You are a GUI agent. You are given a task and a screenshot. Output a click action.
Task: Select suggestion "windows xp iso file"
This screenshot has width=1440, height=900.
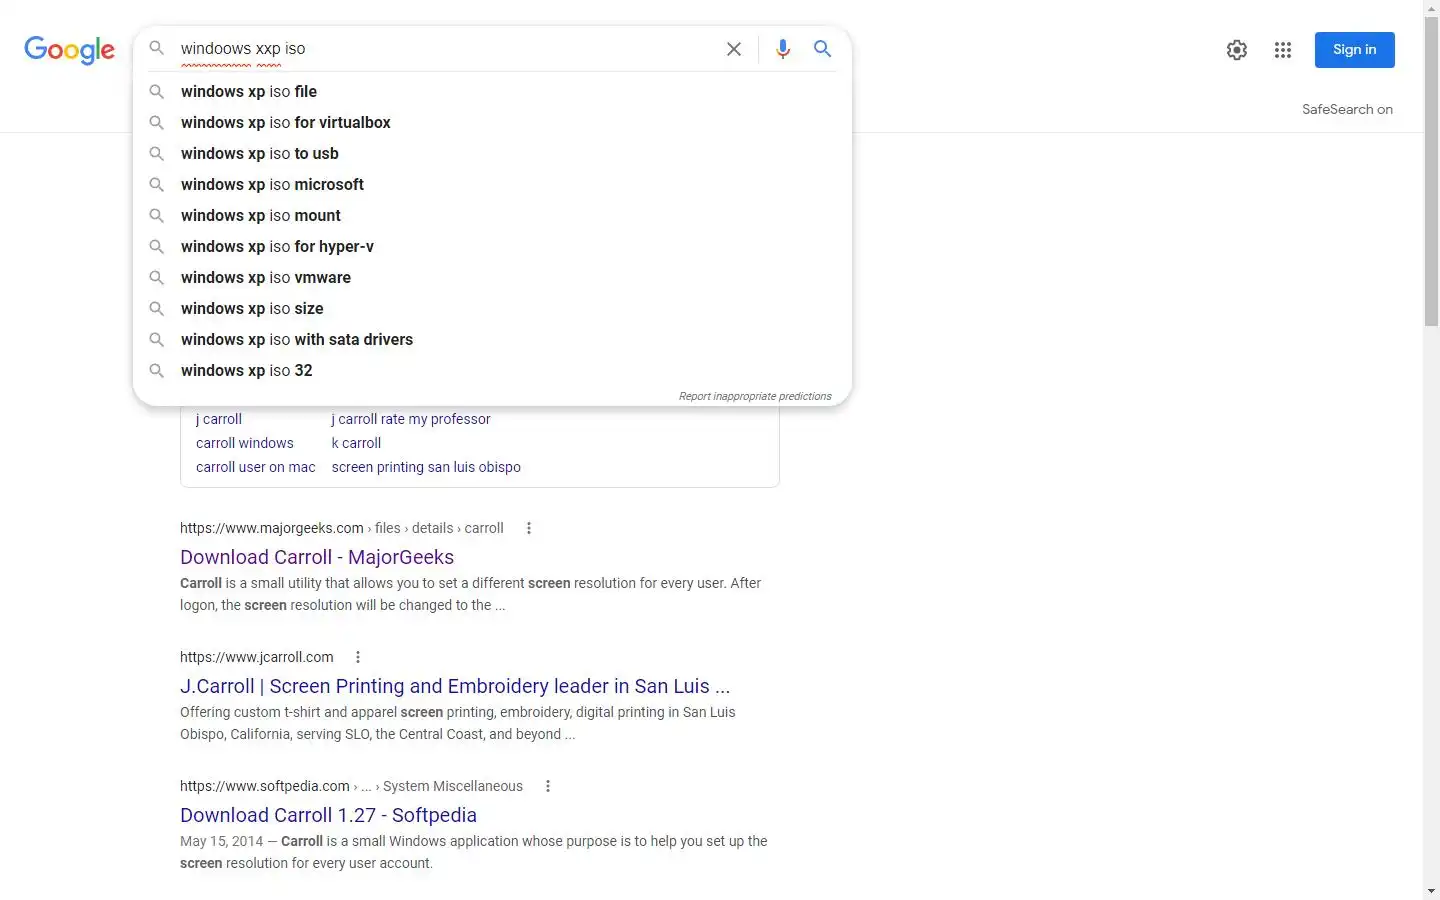click(492, 91)
